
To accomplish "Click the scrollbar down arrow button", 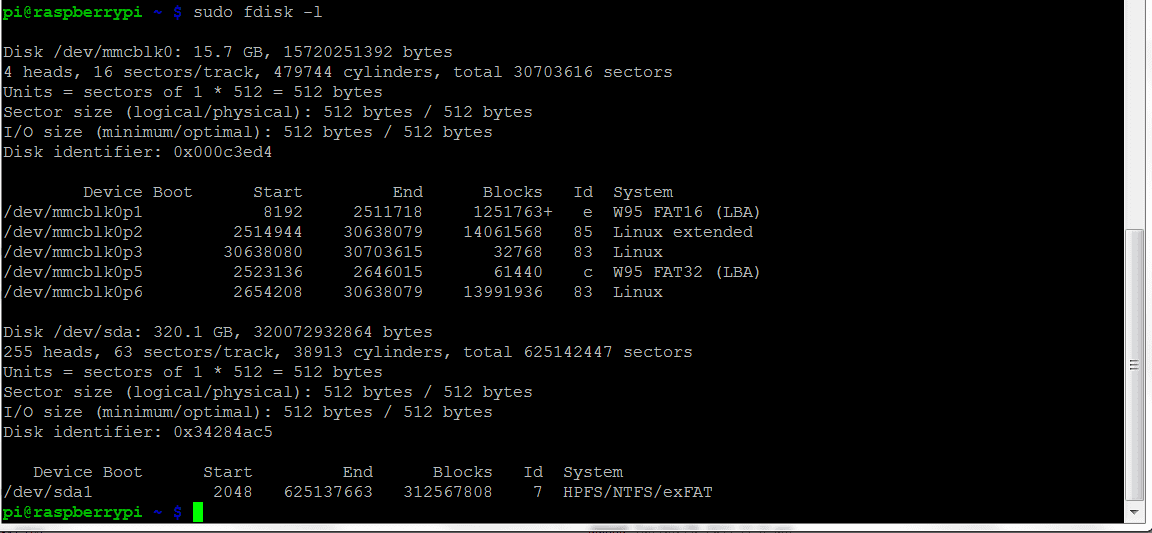I will 1134,512.
